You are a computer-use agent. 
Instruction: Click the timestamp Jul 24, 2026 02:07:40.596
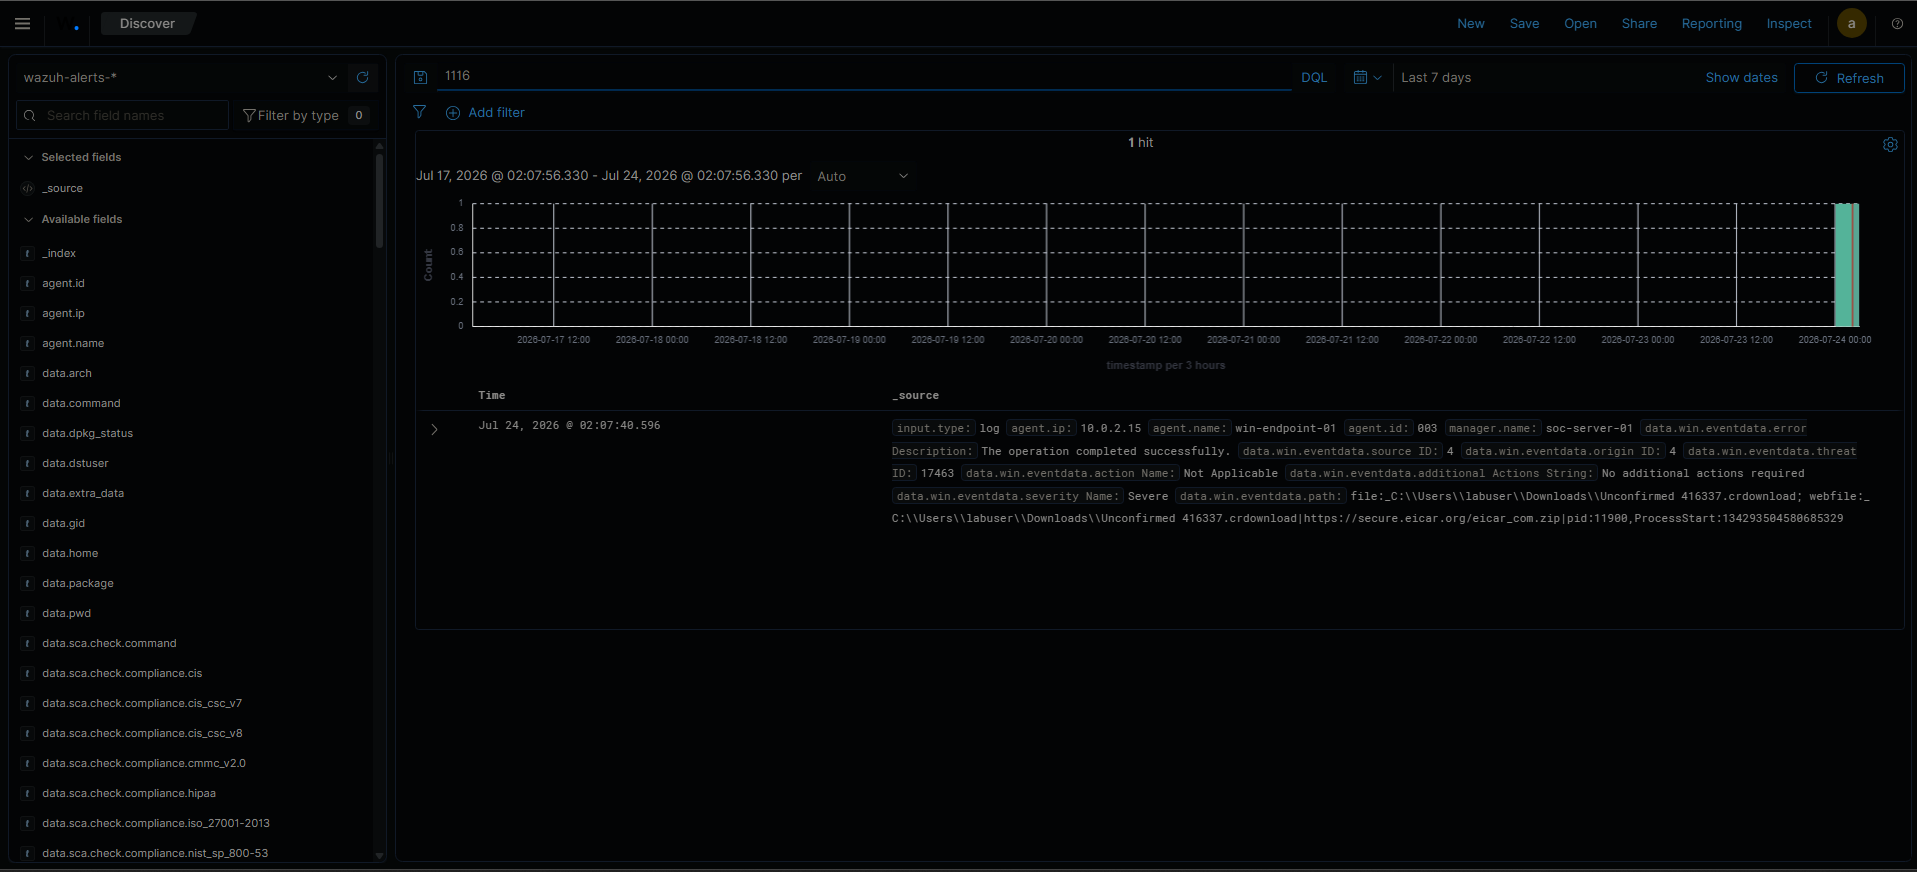569,426
